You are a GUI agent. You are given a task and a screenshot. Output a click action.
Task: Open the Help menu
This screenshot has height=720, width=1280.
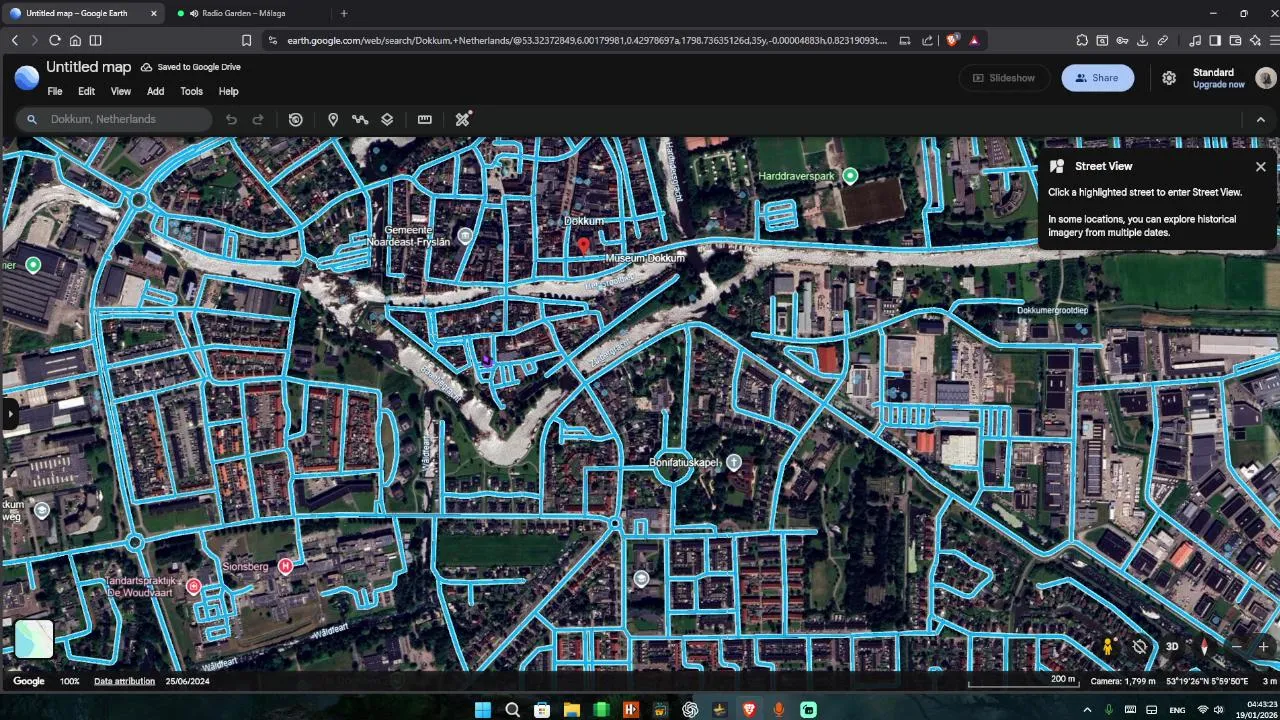coord(229,91)
